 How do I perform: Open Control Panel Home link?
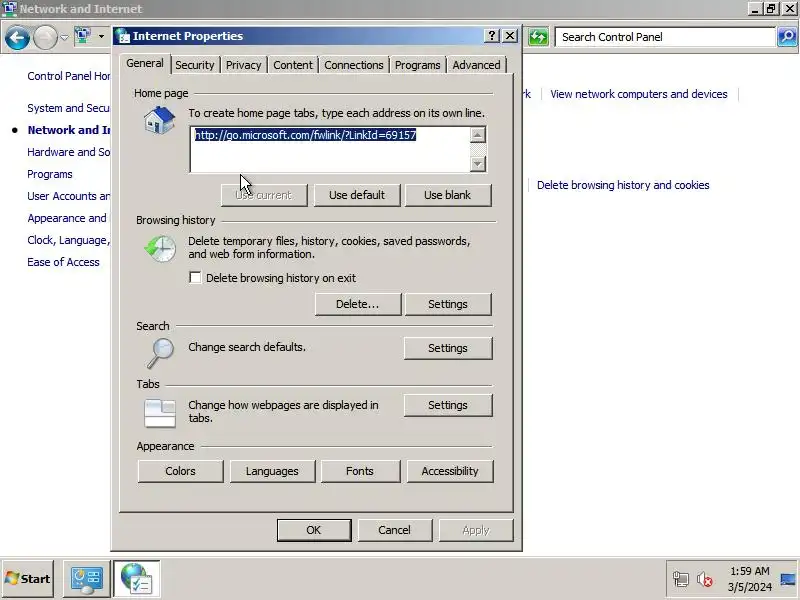click(69, 76)
